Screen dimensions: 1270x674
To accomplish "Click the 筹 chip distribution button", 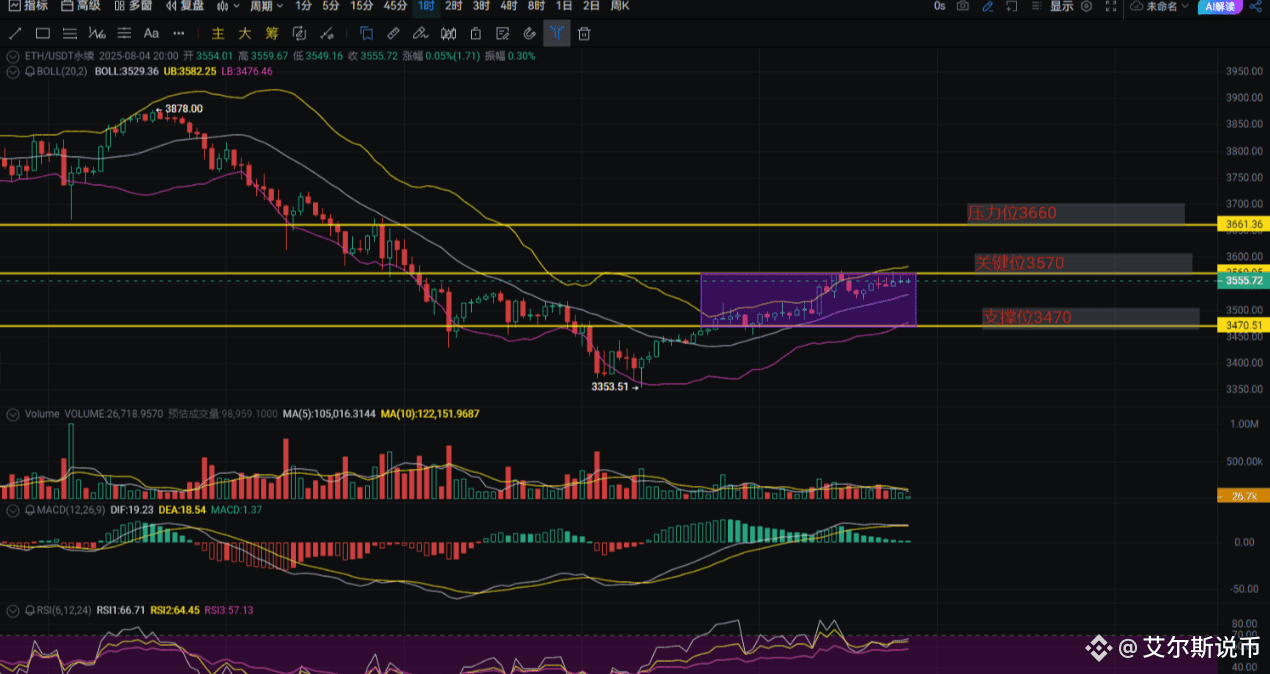I will pos(272,33).
